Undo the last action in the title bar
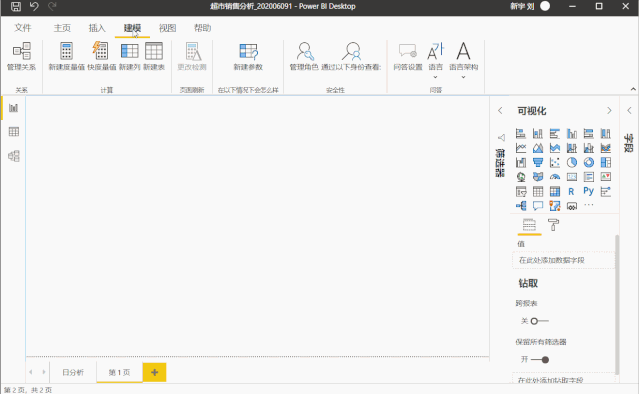The image size is (639, 394). tap(34, 6)
